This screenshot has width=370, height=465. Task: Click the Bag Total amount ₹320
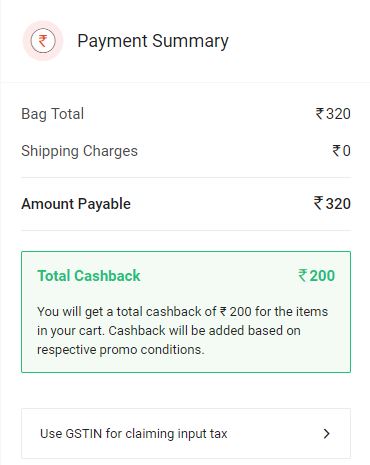click(x=333, y=114)
